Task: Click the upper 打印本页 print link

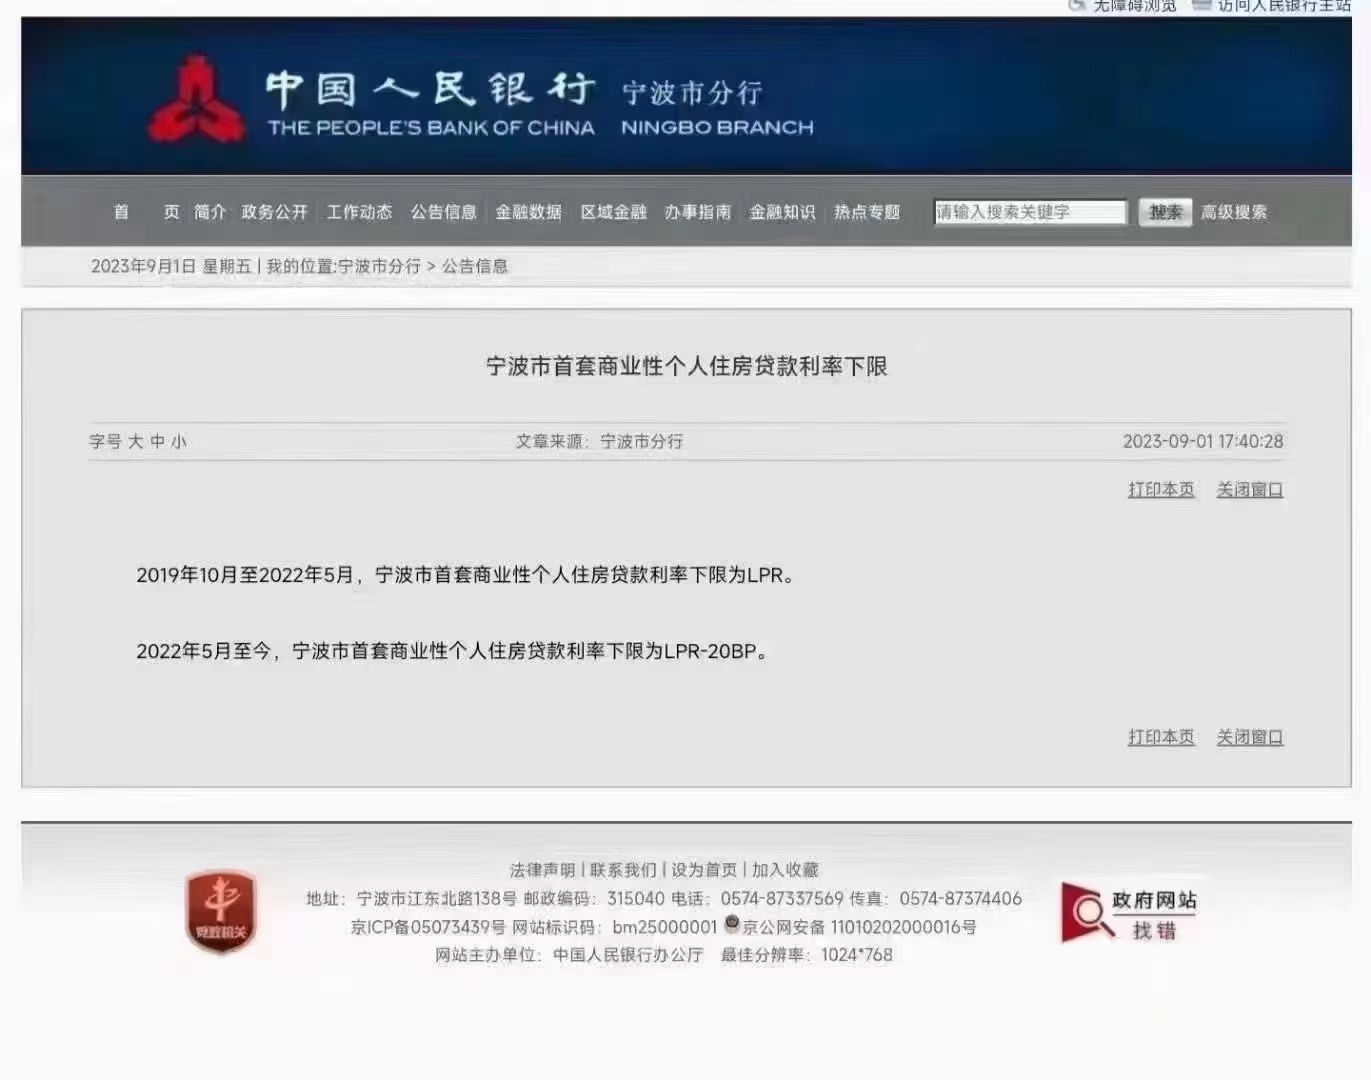Action: coord(1161,489)
